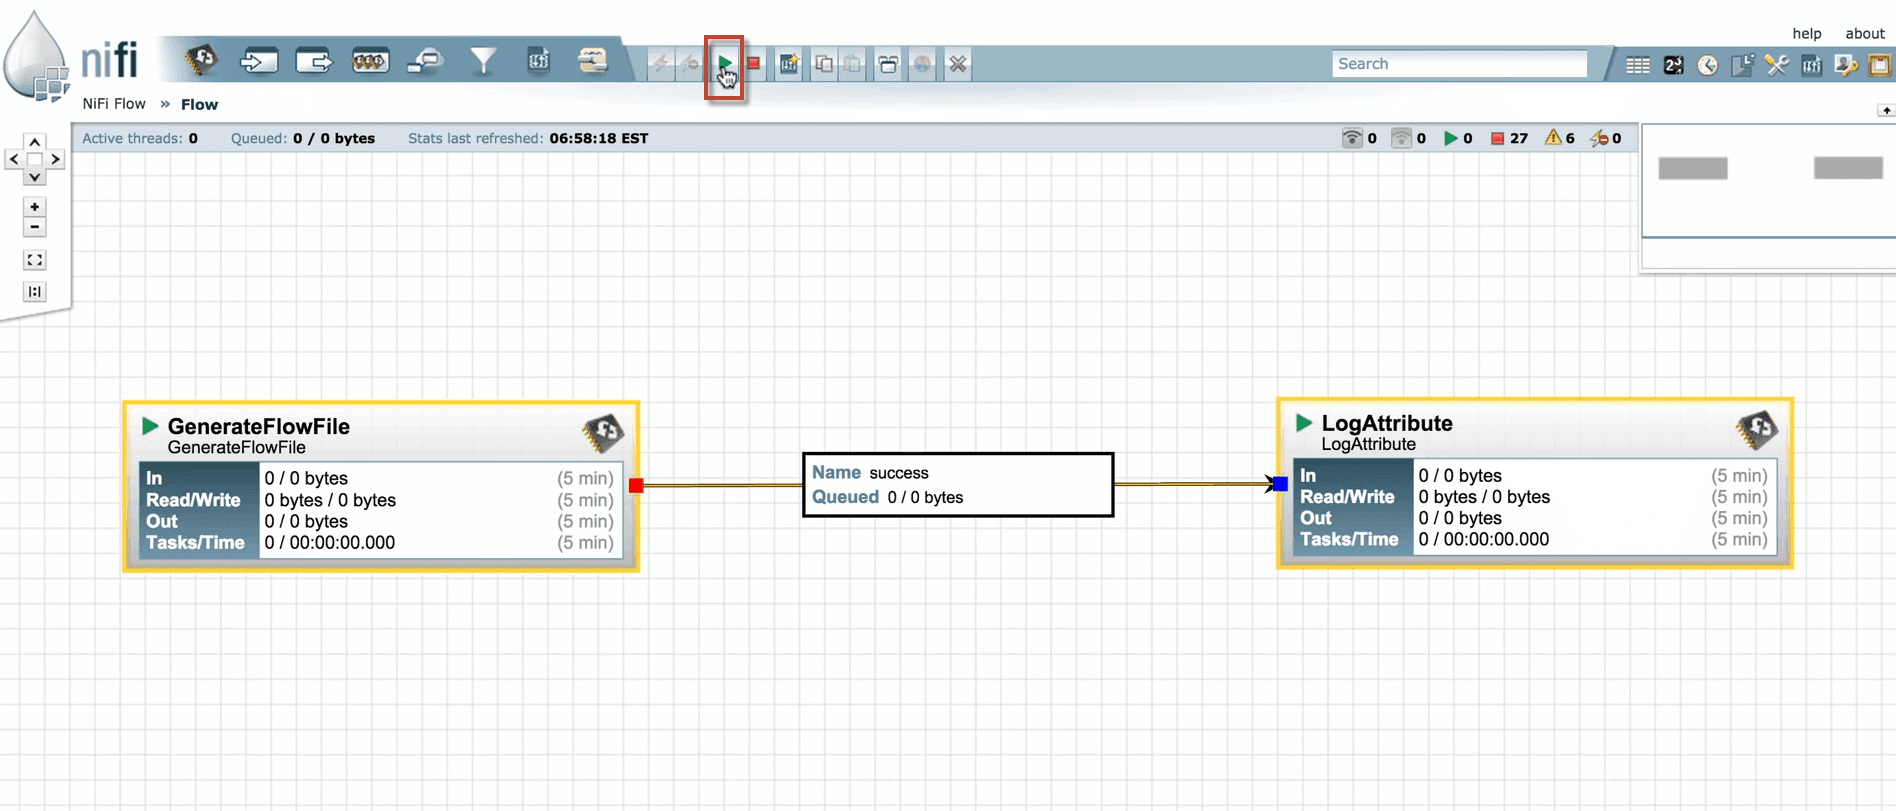This screenshot has width=1896, height=811.
Task: Click the Remote Process Group cloud icon
Action: [426, 62]
